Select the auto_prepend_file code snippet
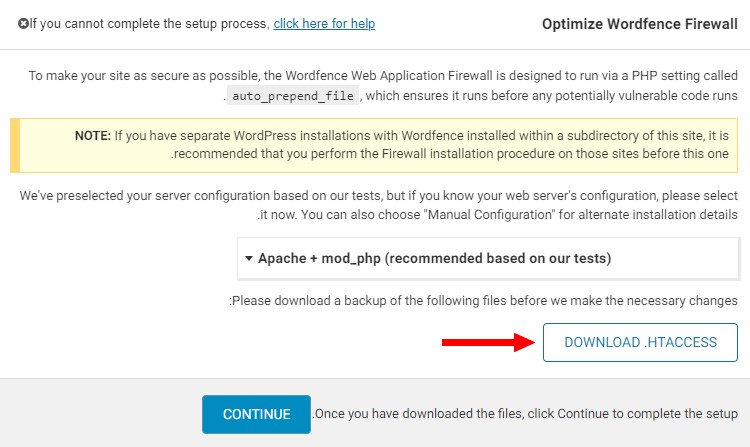Image resolution: width=750 pixels, height=447 pixels. 293,96
